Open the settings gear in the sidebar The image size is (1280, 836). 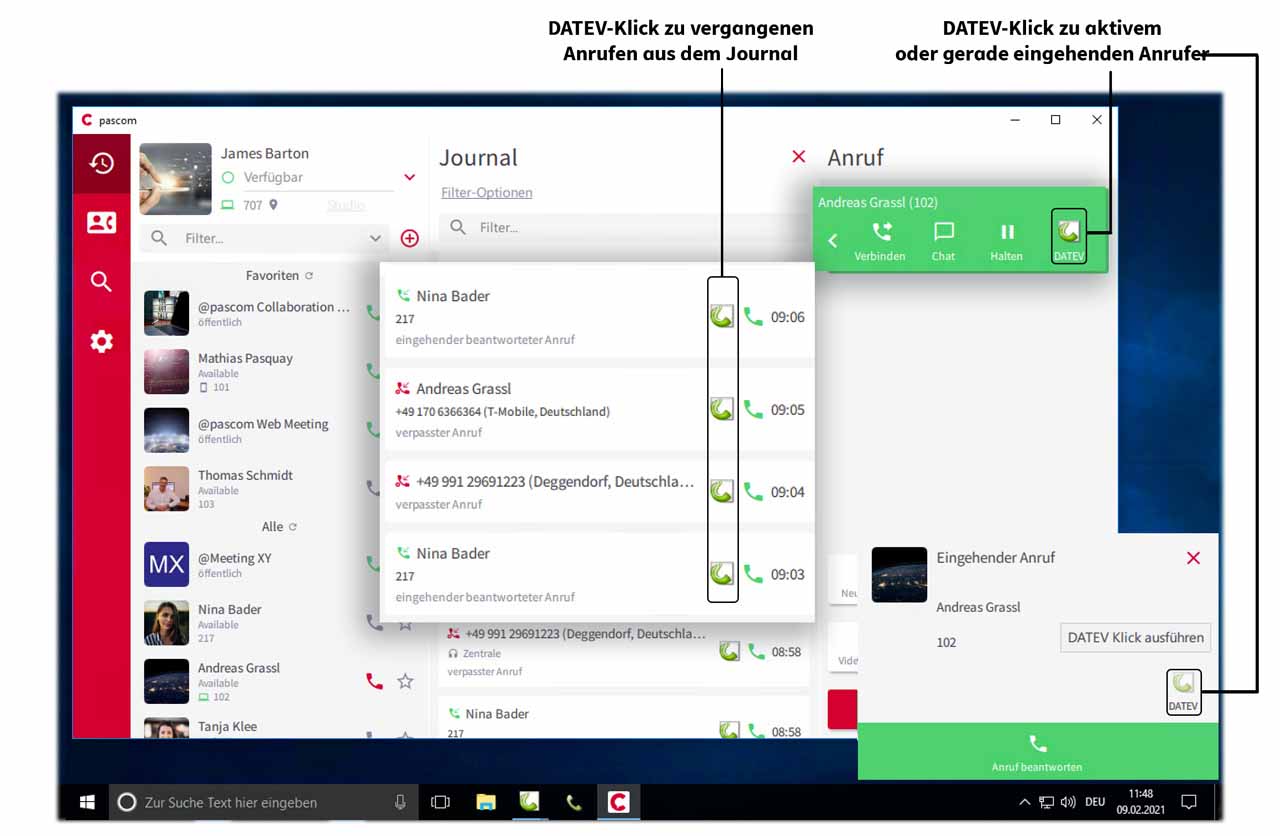(x=101, y=341)
